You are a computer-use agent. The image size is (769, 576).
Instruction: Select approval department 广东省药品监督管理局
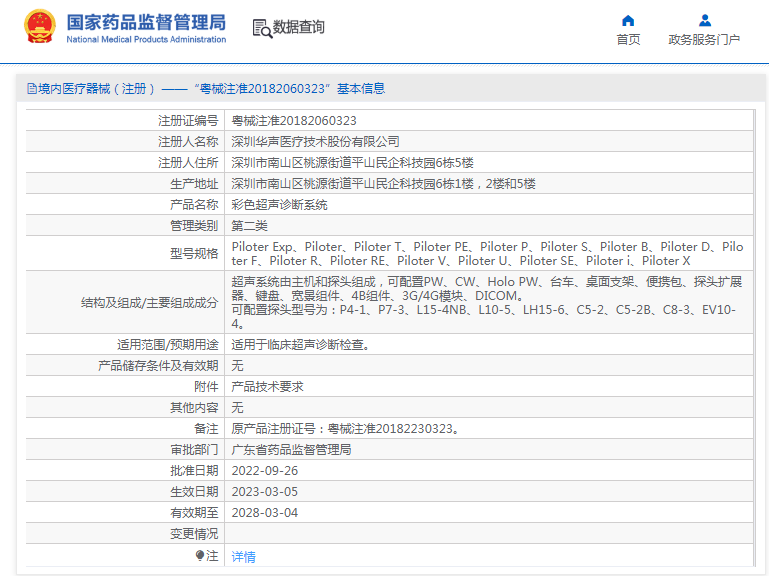point(291,450)
